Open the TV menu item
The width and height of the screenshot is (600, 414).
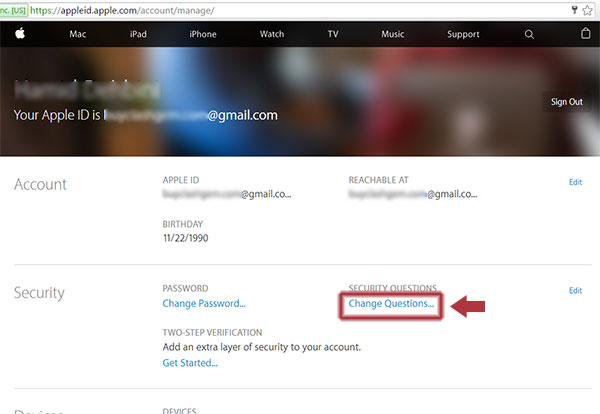(x=333, y=34)
